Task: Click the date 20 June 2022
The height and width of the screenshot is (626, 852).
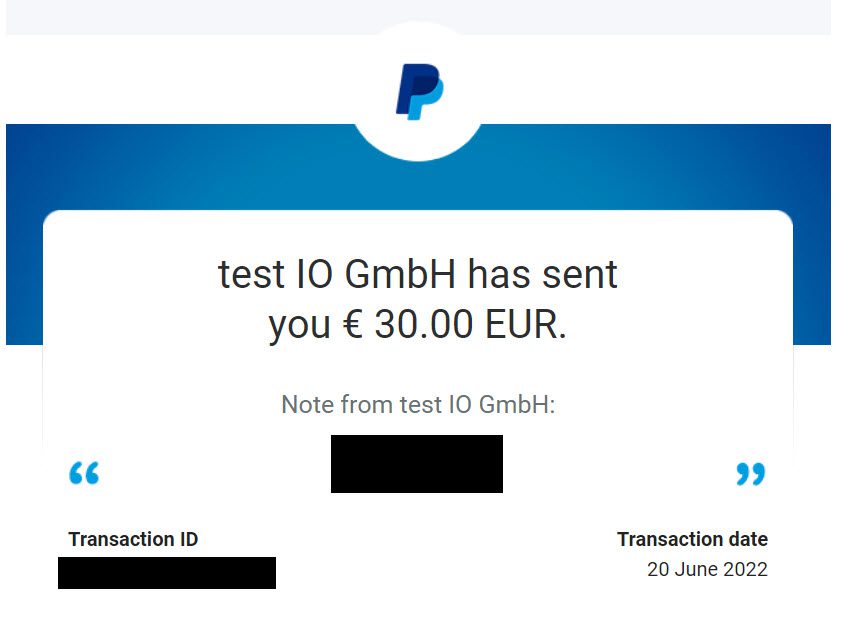Action: pos(707,569)
